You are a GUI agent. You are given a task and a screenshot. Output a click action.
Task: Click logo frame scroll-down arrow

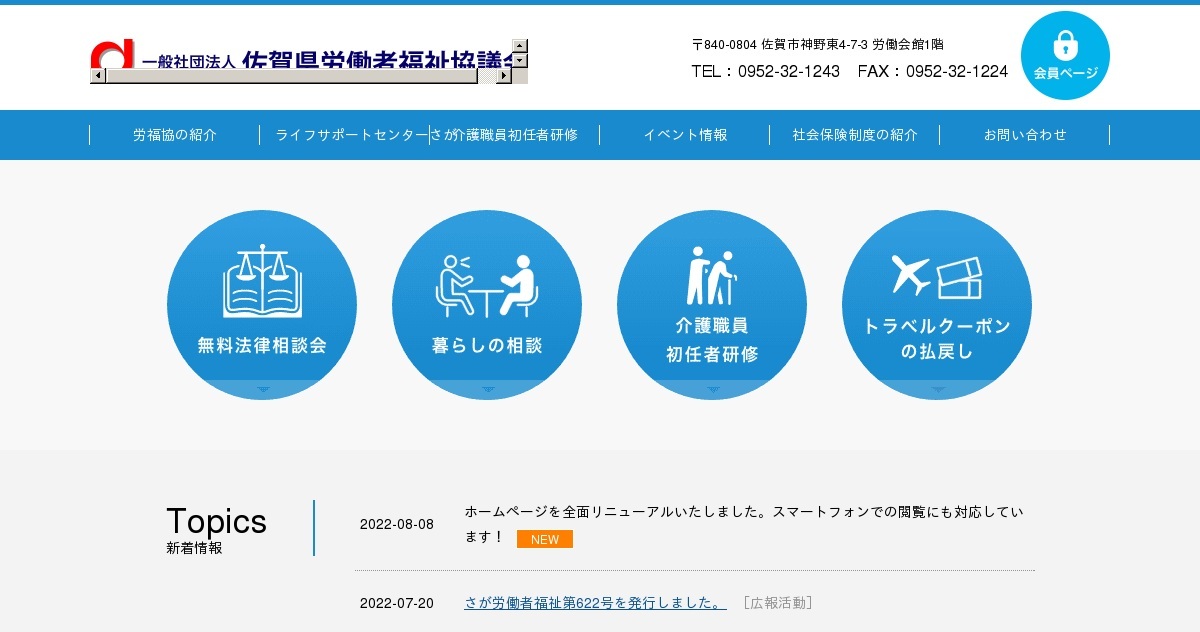[x=519, y=61]
